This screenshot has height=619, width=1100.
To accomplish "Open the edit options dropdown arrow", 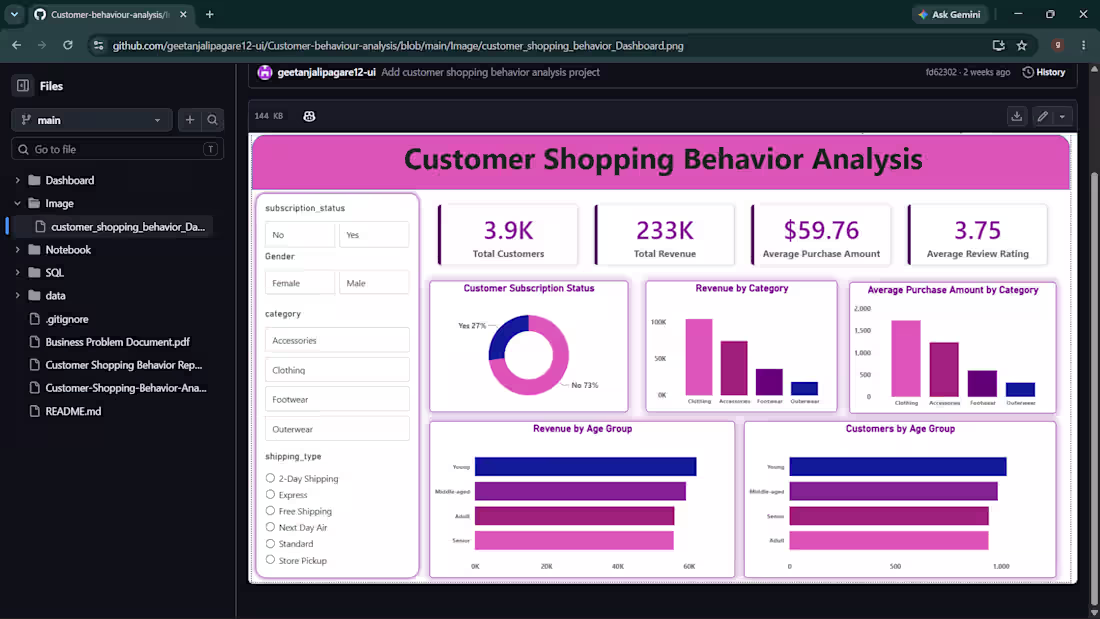I will [x=1063, y=117].
